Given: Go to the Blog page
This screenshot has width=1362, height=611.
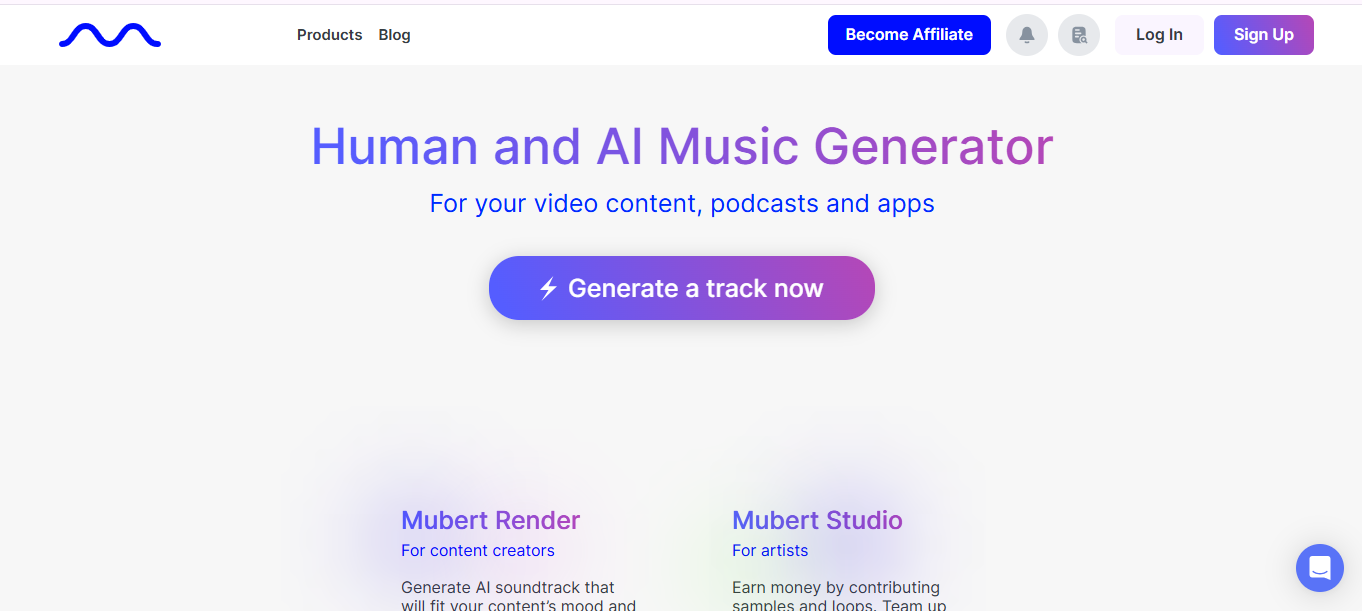Looking at the screenshot, I should [394, 35].
